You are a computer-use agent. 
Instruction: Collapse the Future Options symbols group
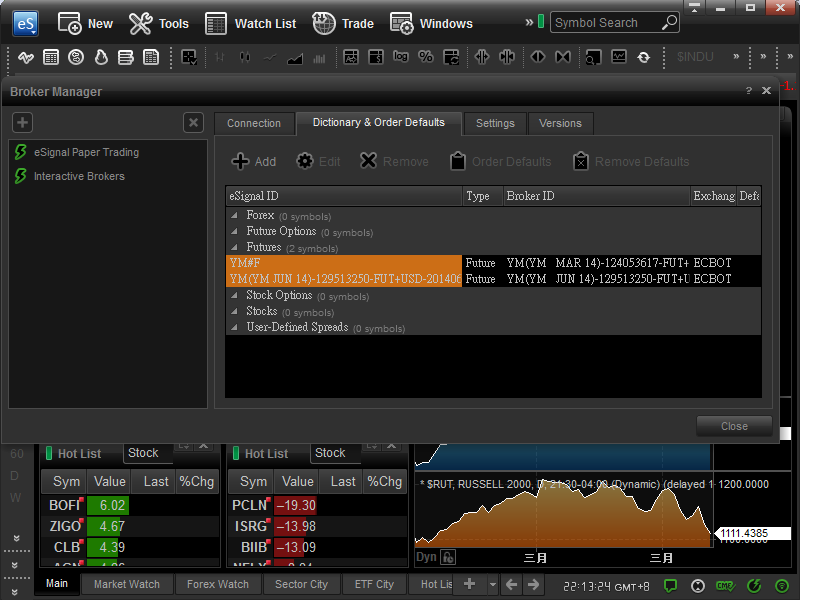[235, 231]
